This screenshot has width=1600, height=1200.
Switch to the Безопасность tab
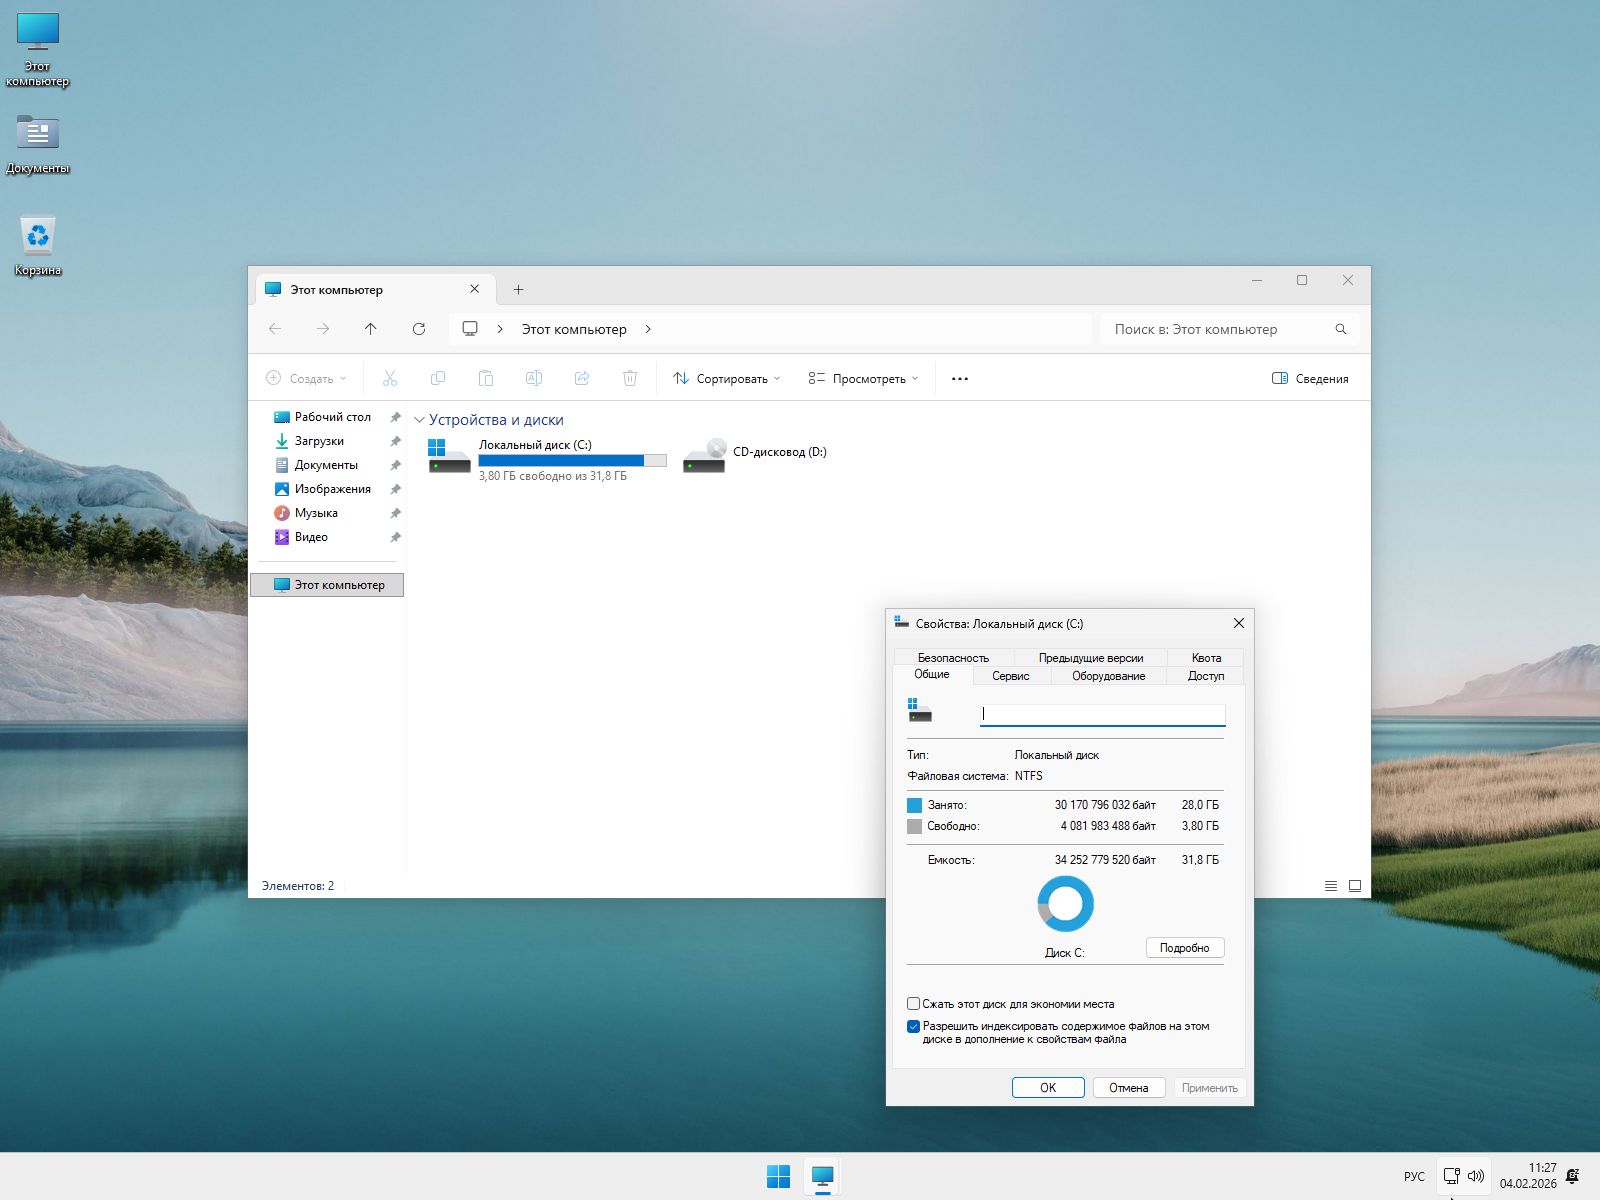tap(953, 658)
